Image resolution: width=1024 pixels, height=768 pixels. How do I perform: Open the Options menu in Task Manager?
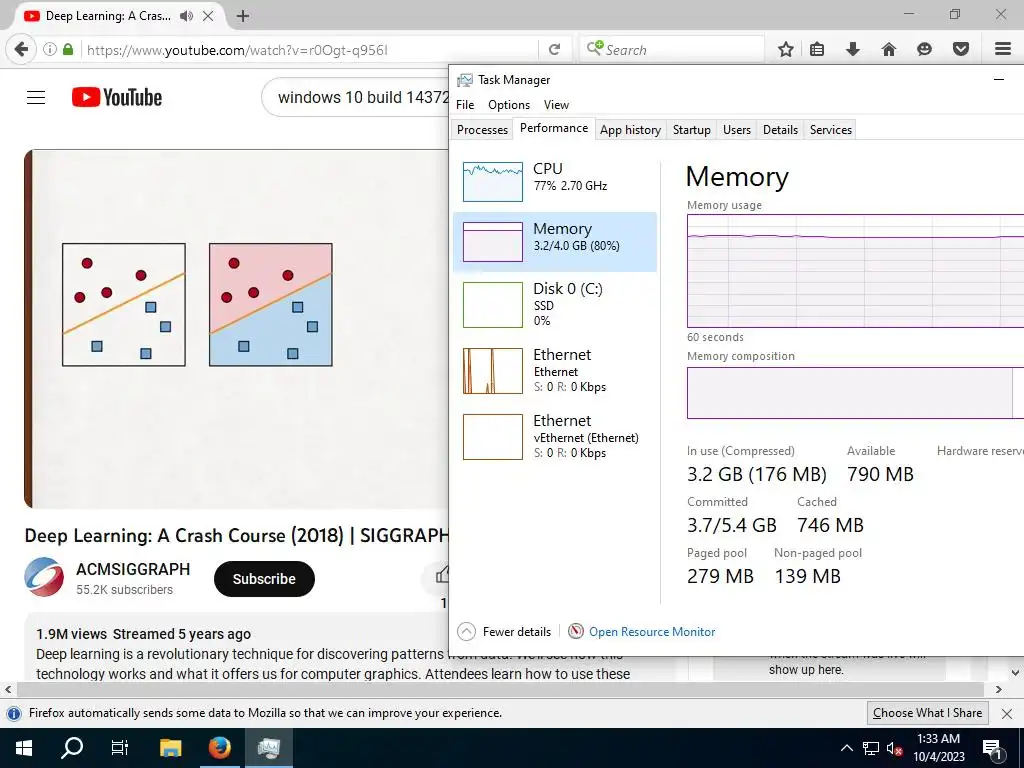pos(509,104)
